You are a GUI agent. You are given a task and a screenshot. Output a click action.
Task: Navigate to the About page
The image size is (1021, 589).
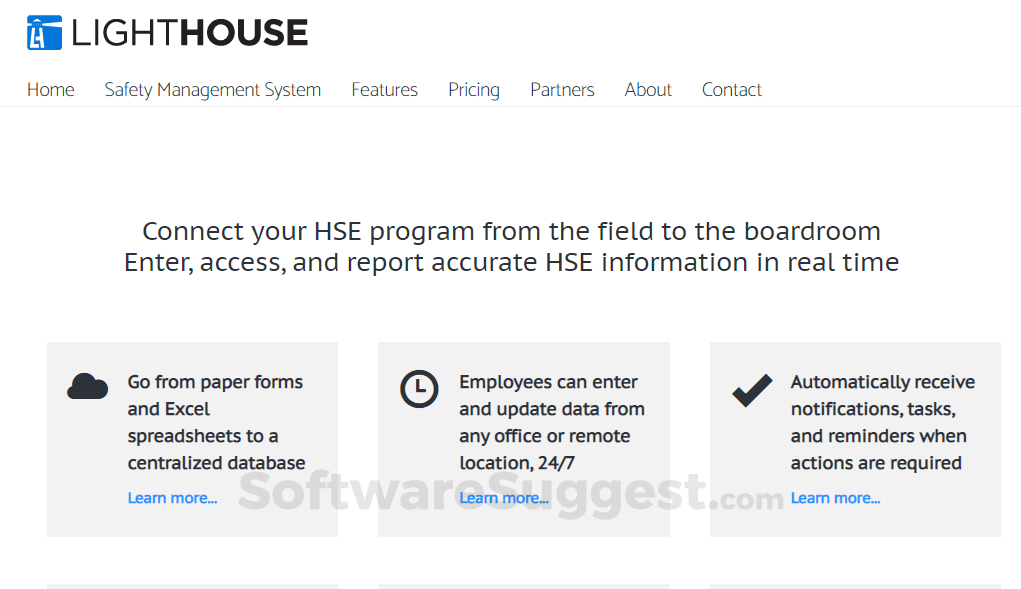click(647, 90)
